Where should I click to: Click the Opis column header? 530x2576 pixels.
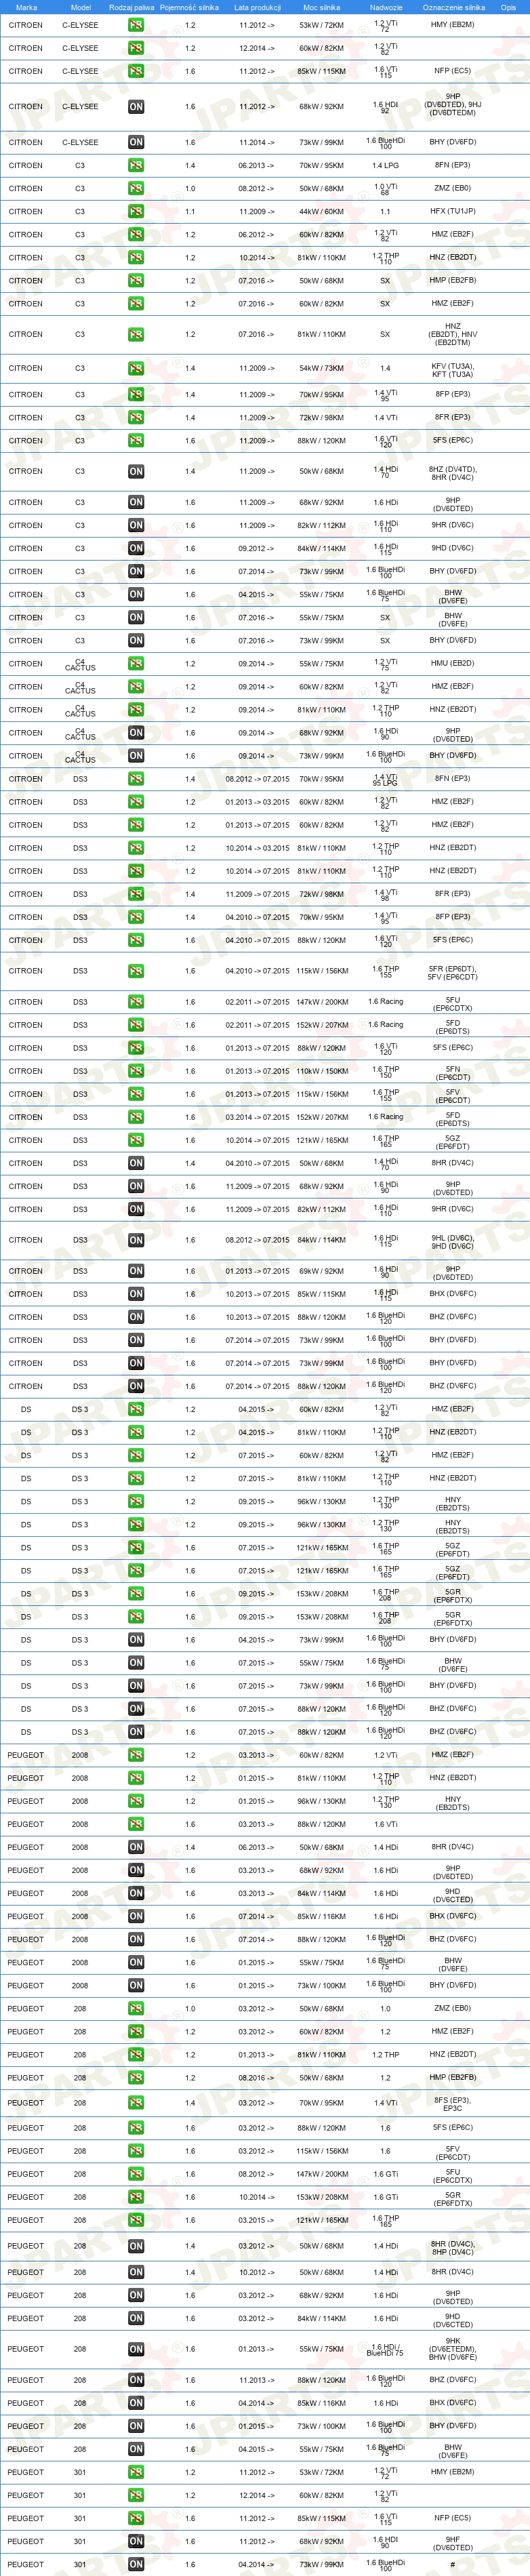point(508,7)
